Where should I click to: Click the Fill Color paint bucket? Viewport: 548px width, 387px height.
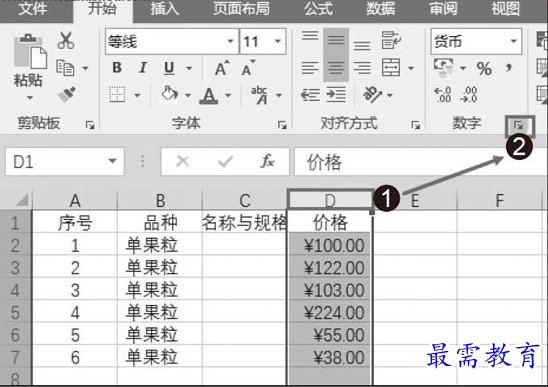pyautogui.click(x=170, y=94)
